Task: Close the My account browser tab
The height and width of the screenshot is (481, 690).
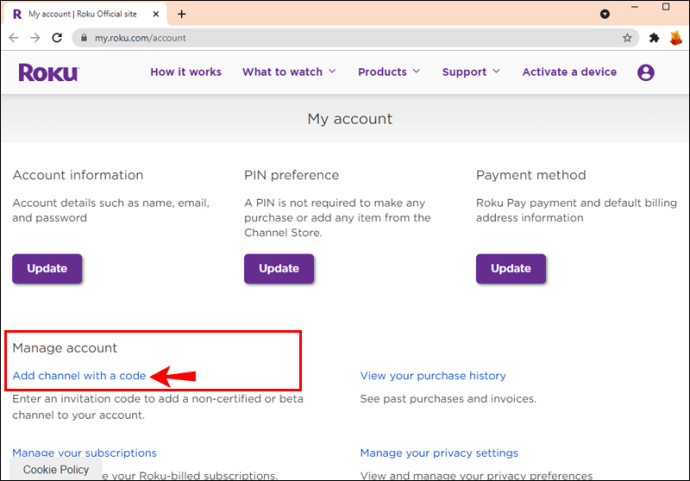Action: click(156, 14)
